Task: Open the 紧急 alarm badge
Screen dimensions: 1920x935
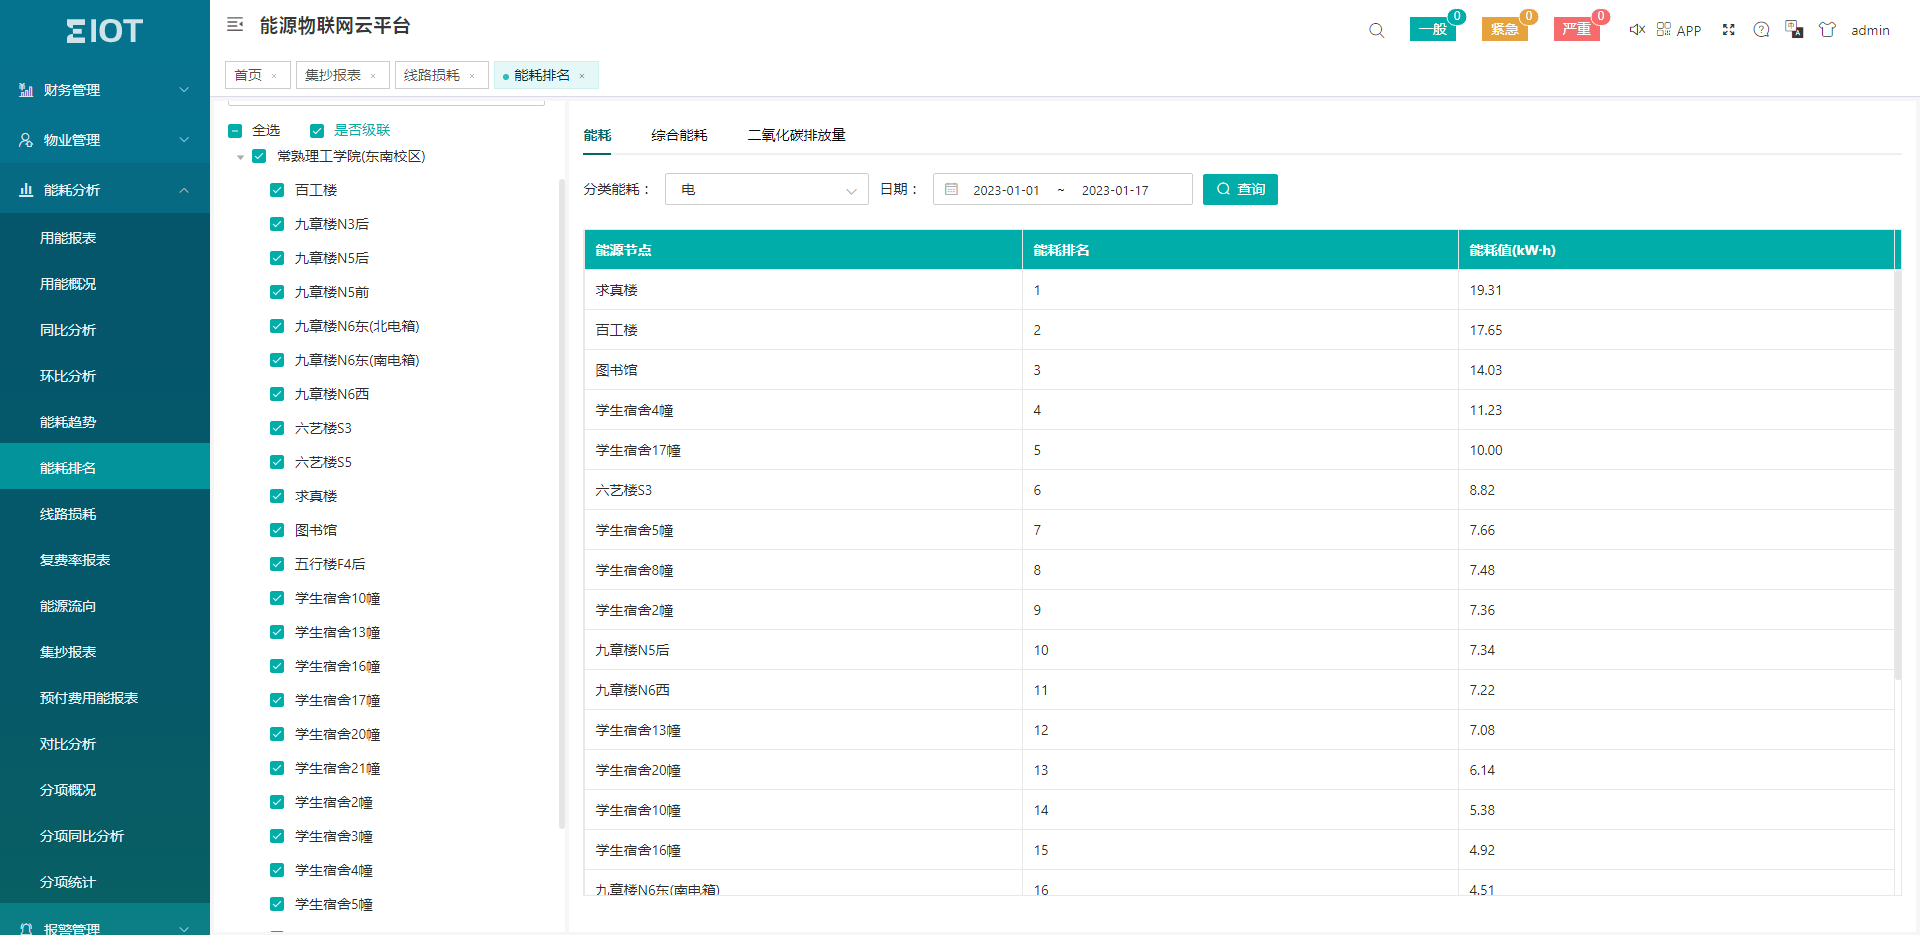Action: point(1505,29)
